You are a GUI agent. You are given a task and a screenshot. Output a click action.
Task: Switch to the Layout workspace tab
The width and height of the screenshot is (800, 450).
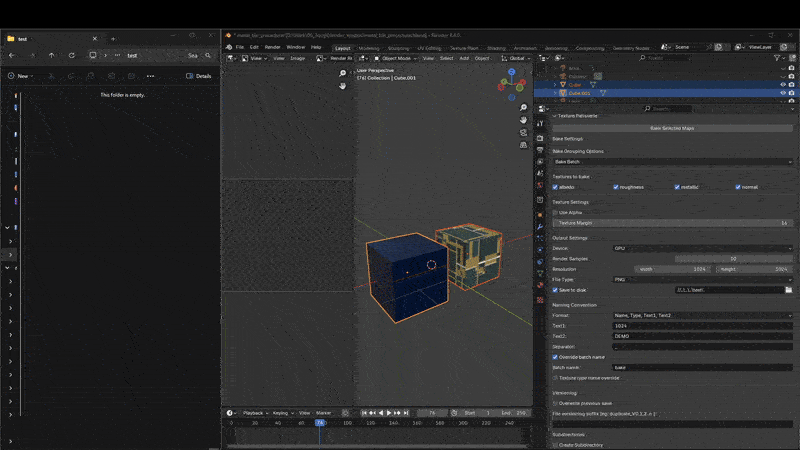coord(342,48)
